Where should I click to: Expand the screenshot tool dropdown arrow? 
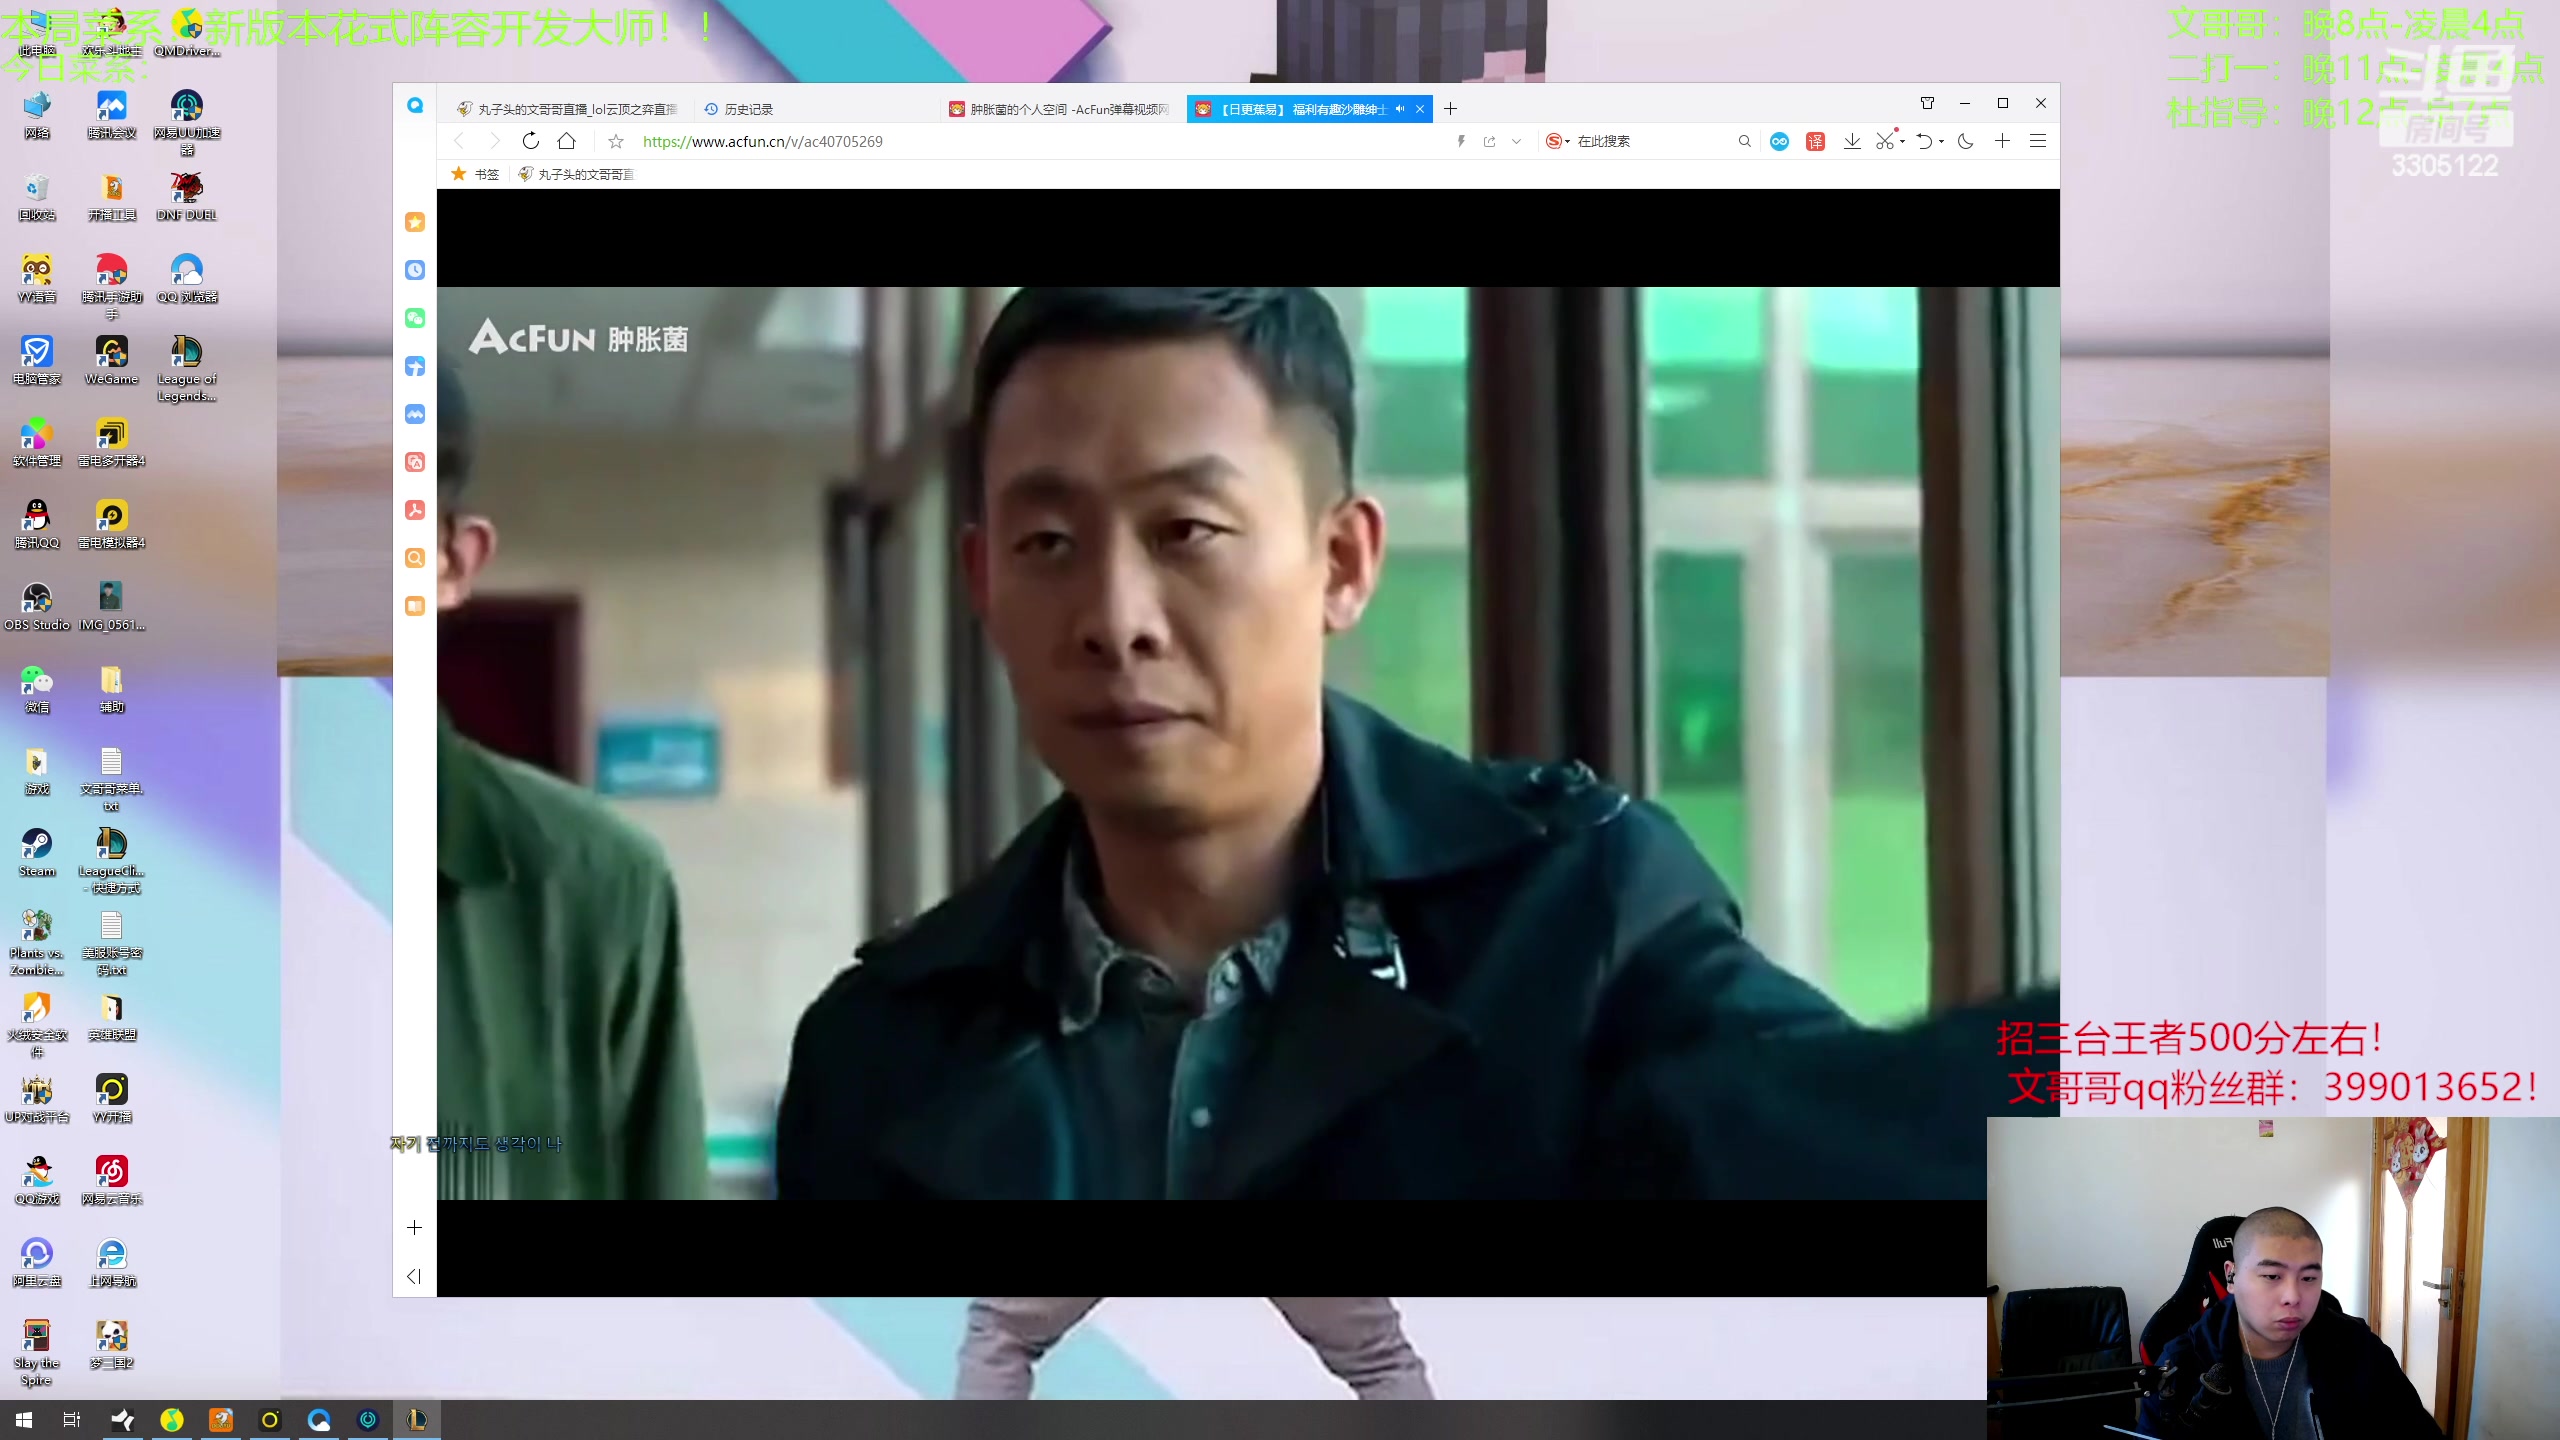pyautogui.click(x=1902, y=141)
